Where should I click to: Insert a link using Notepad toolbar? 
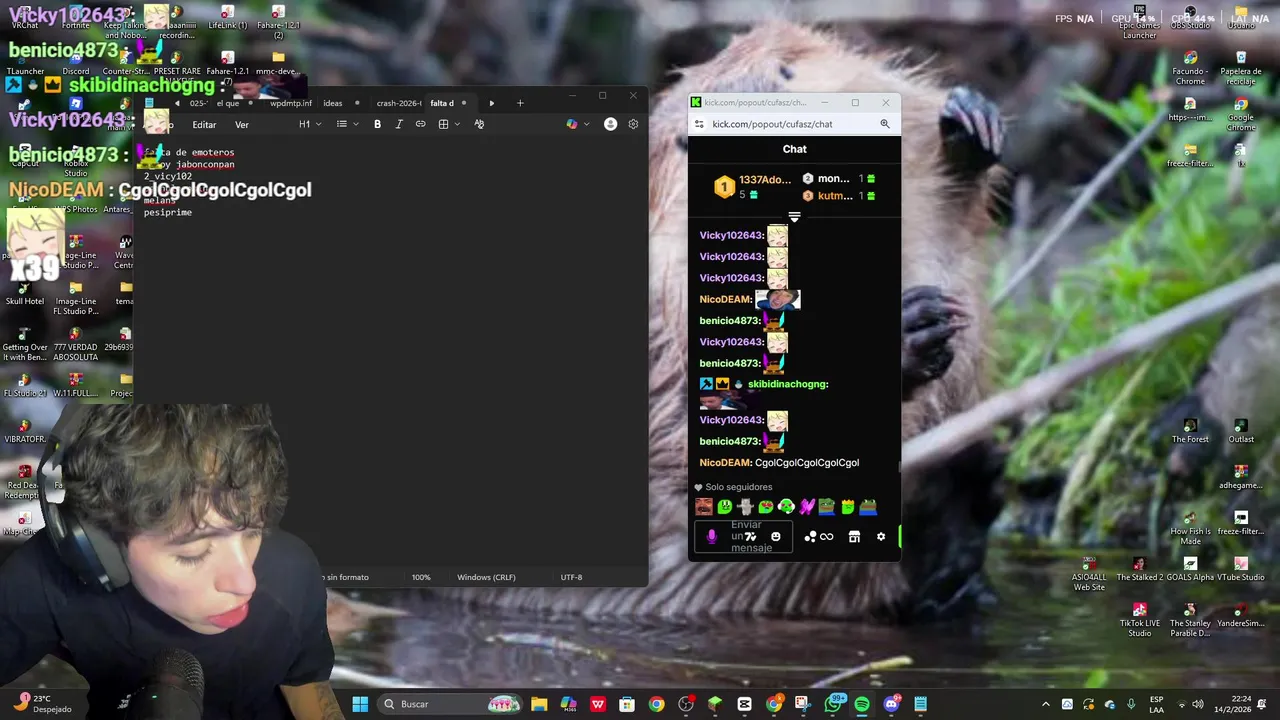pos(421,124)
